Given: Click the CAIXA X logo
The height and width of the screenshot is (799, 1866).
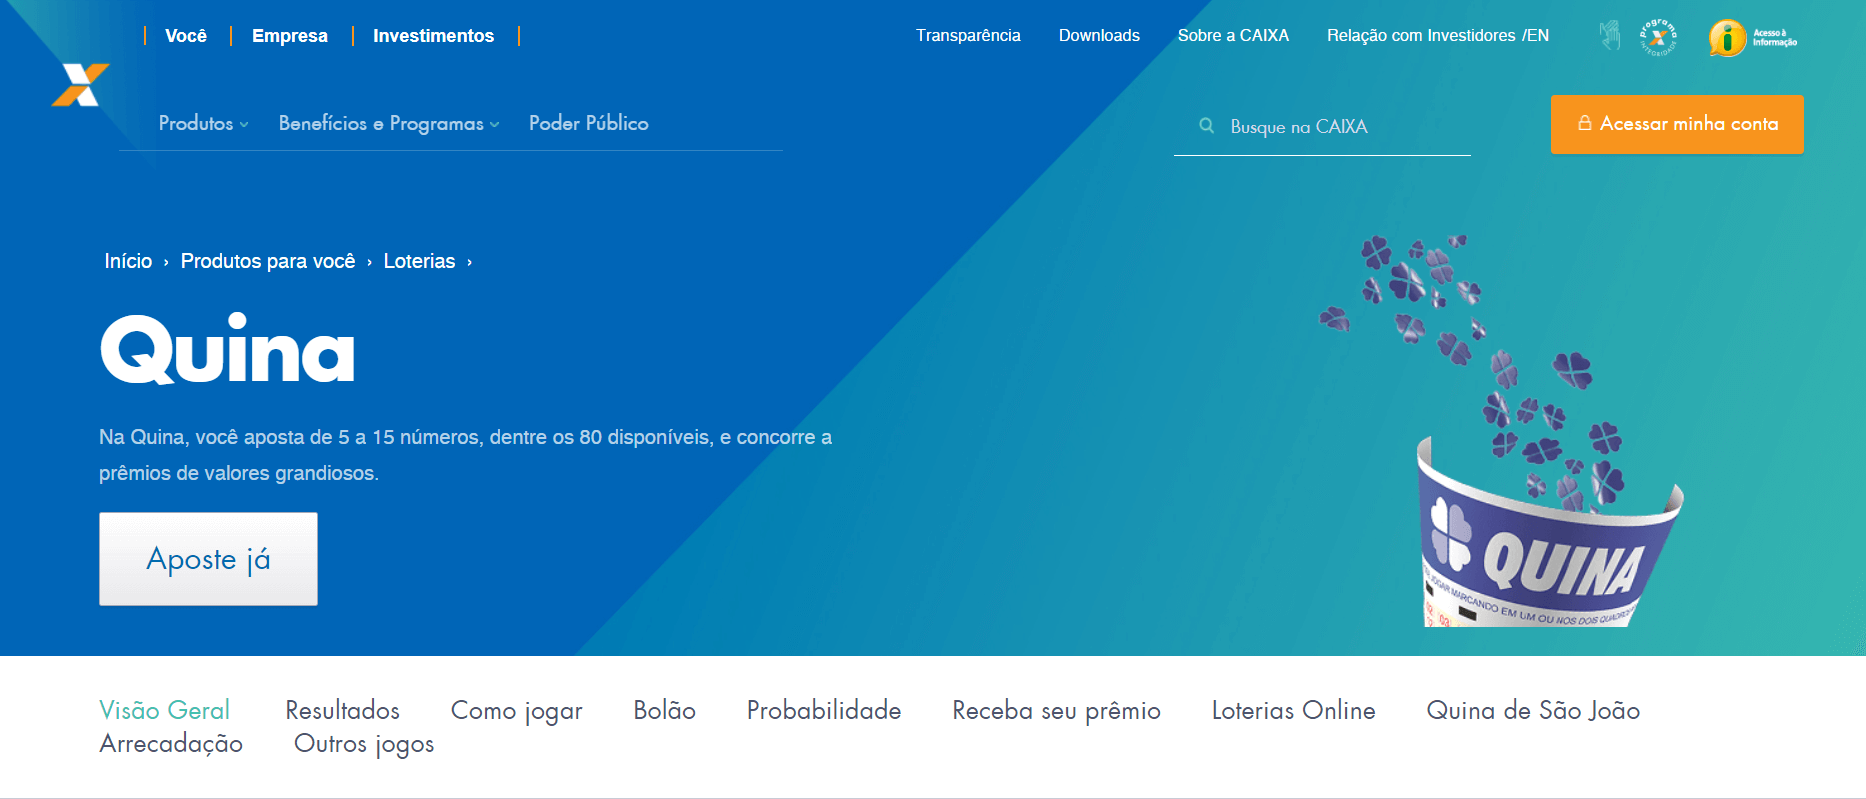Looking at the screenshot, I should pos(81,84).
